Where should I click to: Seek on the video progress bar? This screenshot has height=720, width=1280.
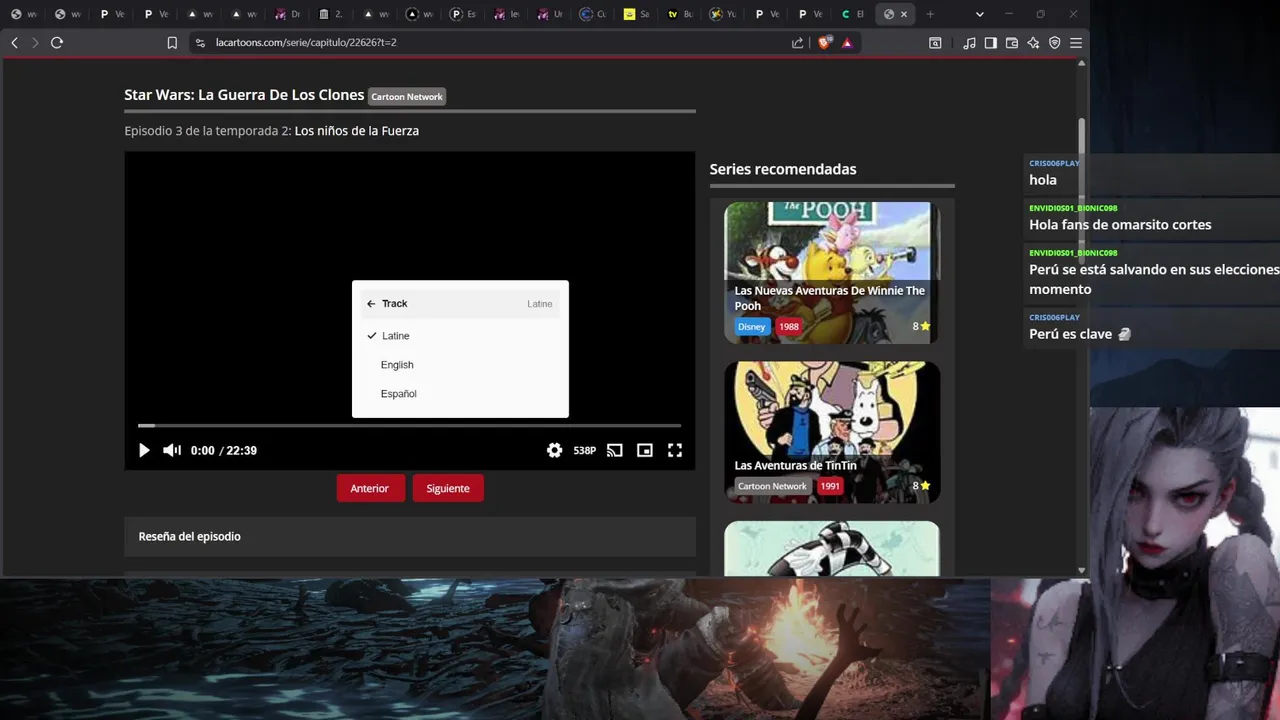point(410,426)
